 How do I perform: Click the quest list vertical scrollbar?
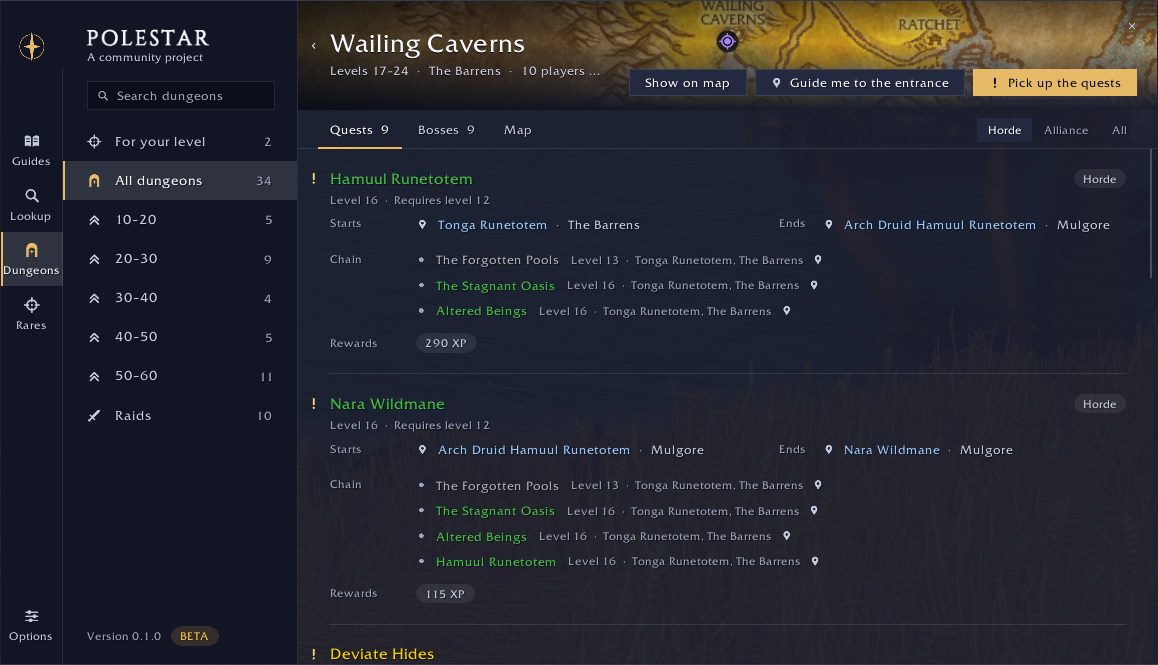click(x=1152, y=214)
